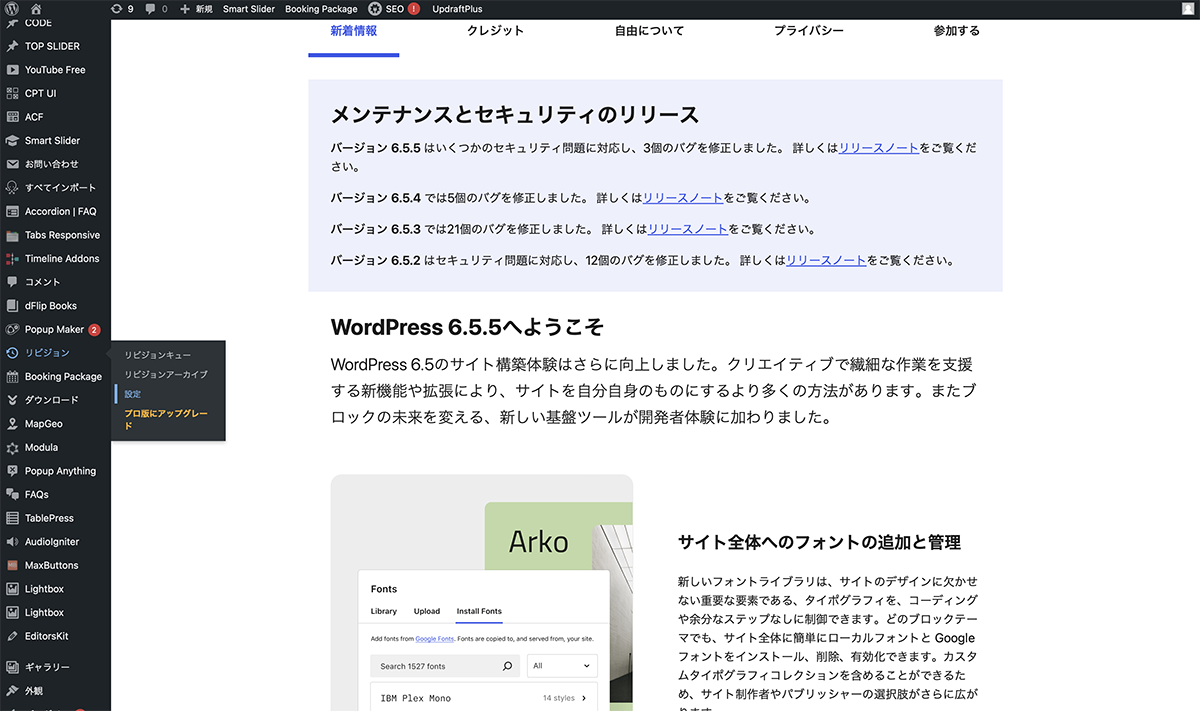Click the Yoast SEO icon in admin bar
This screenshot has height=711, width=1200.
[x=375, y=9]
